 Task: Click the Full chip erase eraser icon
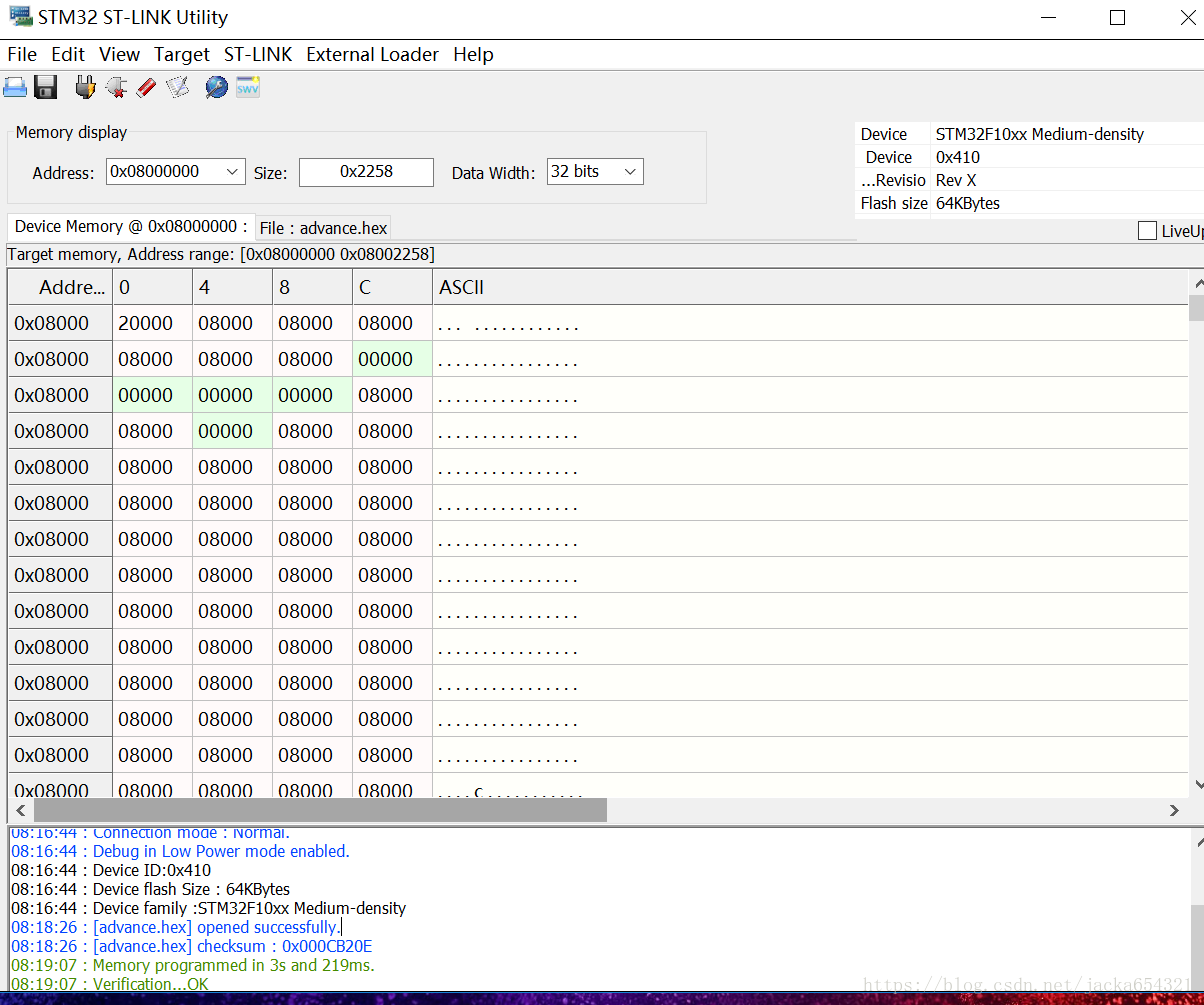coord(146,88)
